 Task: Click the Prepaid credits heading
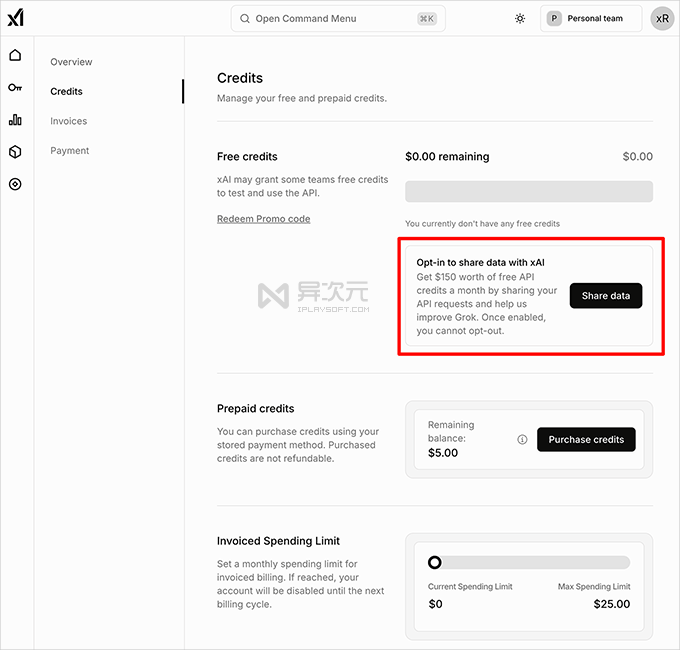[255, 409]
